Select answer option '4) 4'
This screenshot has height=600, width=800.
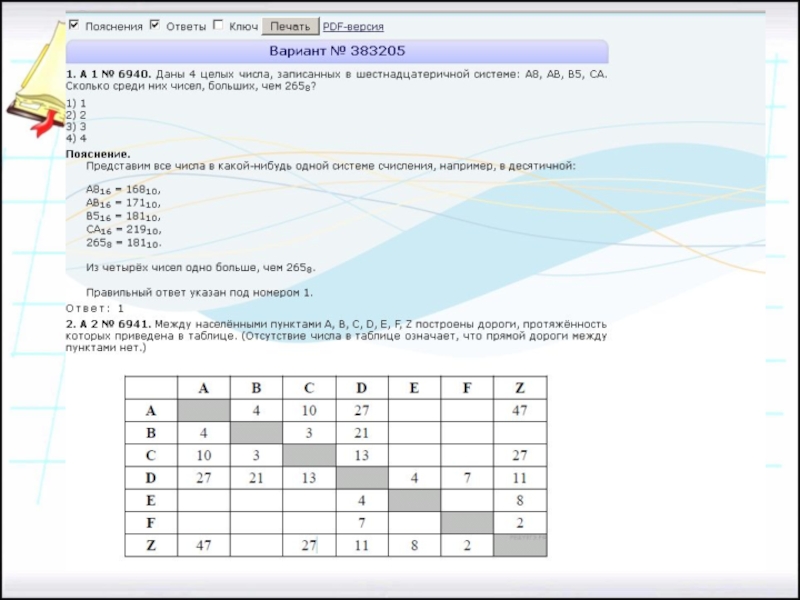click(76, 138)
